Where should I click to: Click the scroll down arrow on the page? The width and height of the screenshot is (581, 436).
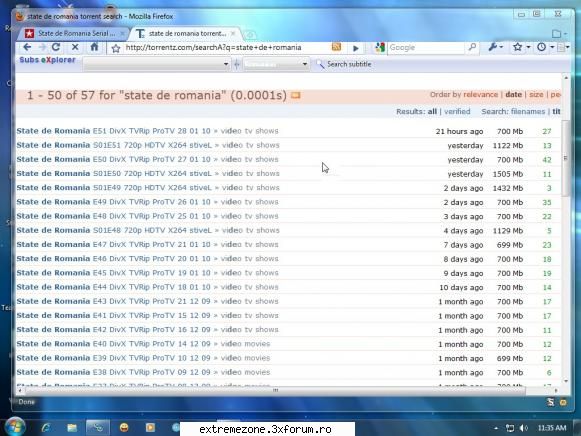tap(566, 381)
